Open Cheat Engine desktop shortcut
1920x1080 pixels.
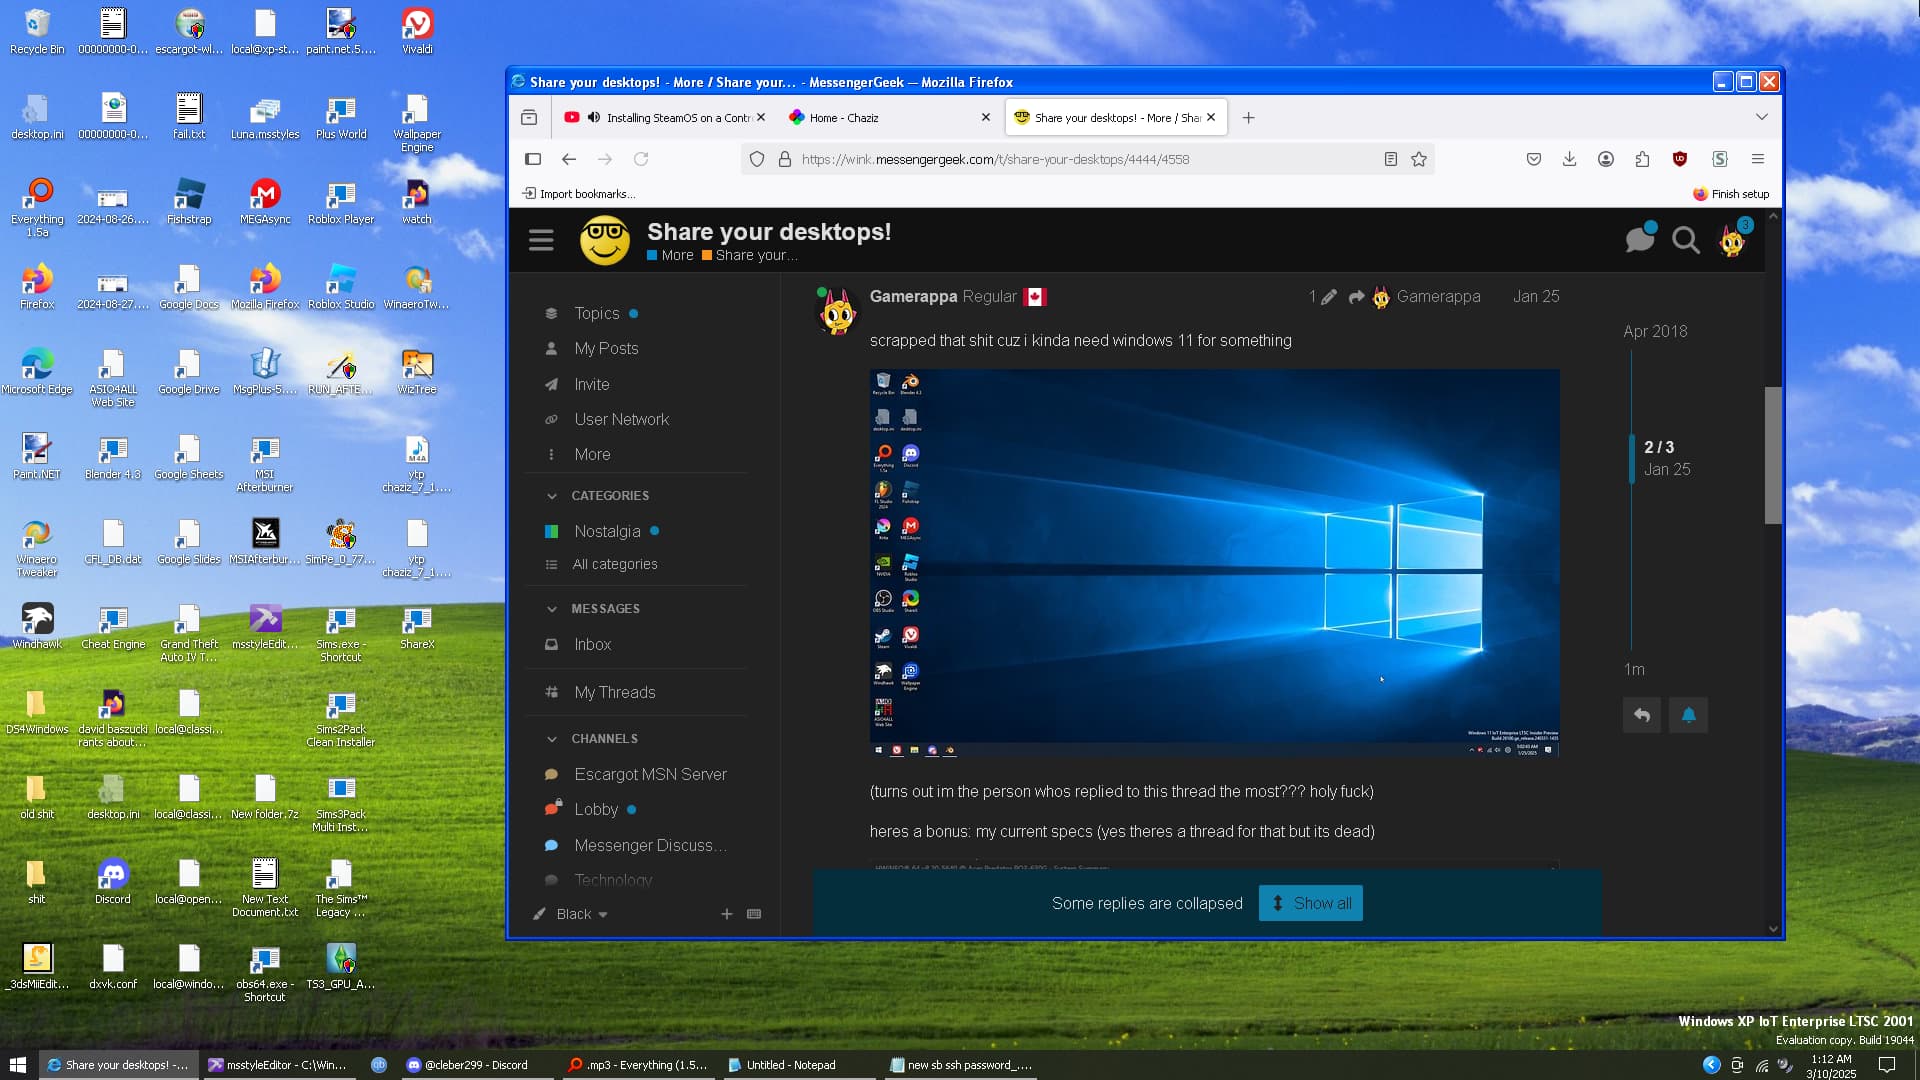click(x=113, y=628)
